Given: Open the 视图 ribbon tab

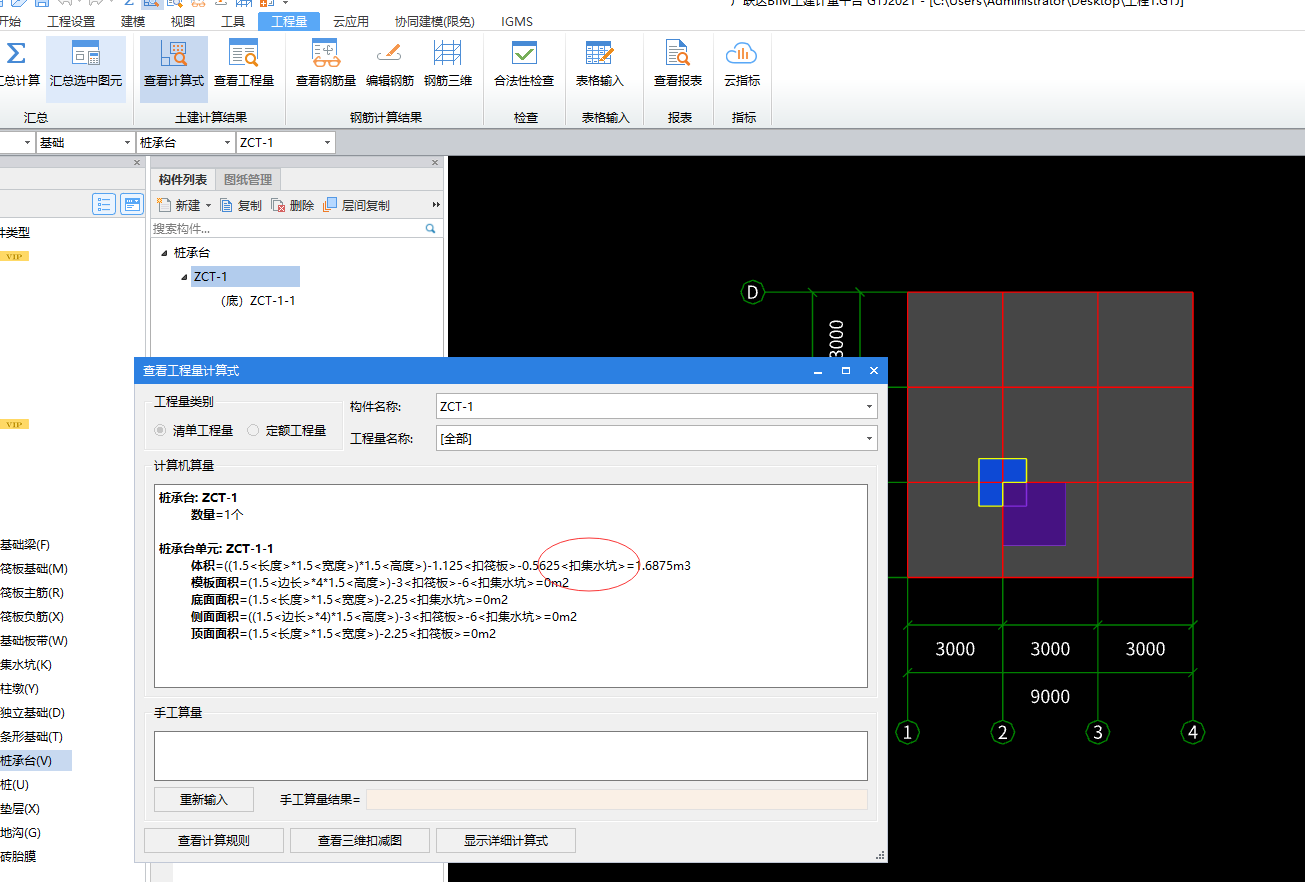Looking at the screenshot, I should coord(183,21).
